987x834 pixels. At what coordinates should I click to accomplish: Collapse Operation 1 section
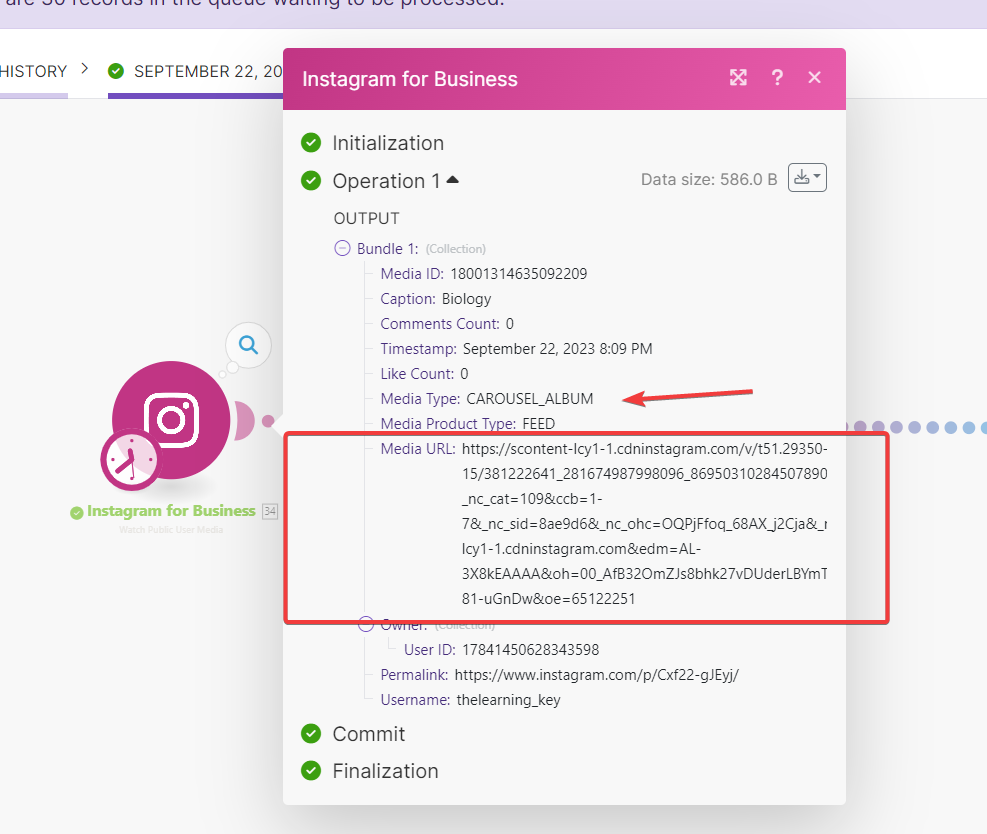click(x=453, y=180)
